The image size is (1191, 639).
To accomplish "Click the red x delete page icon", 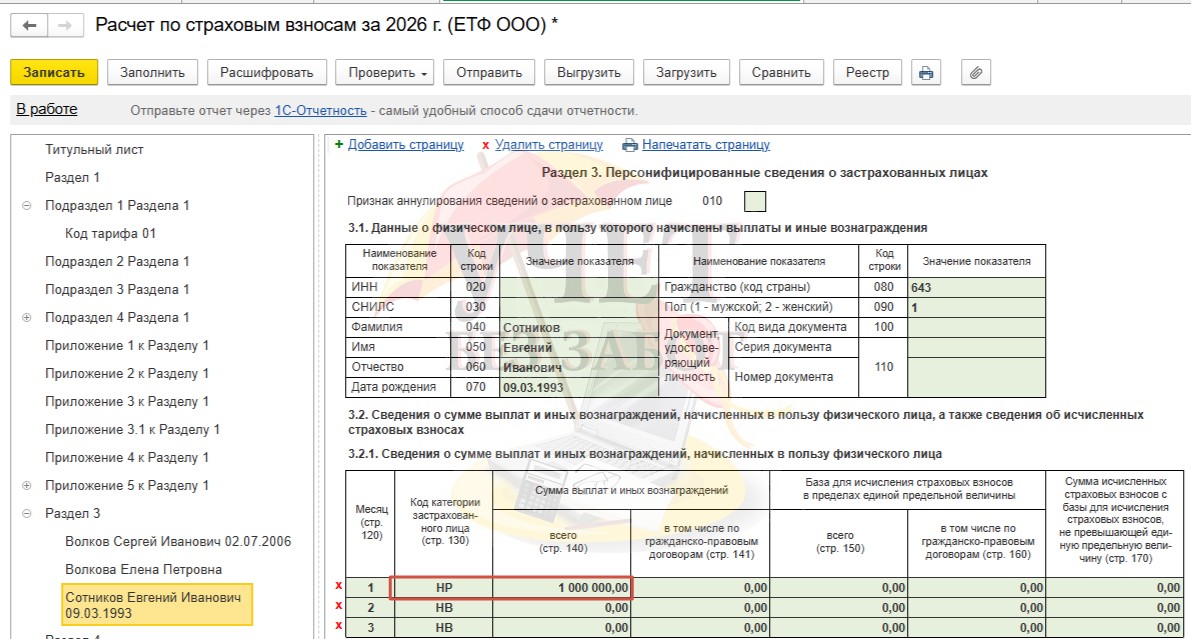I will (485, 145).
